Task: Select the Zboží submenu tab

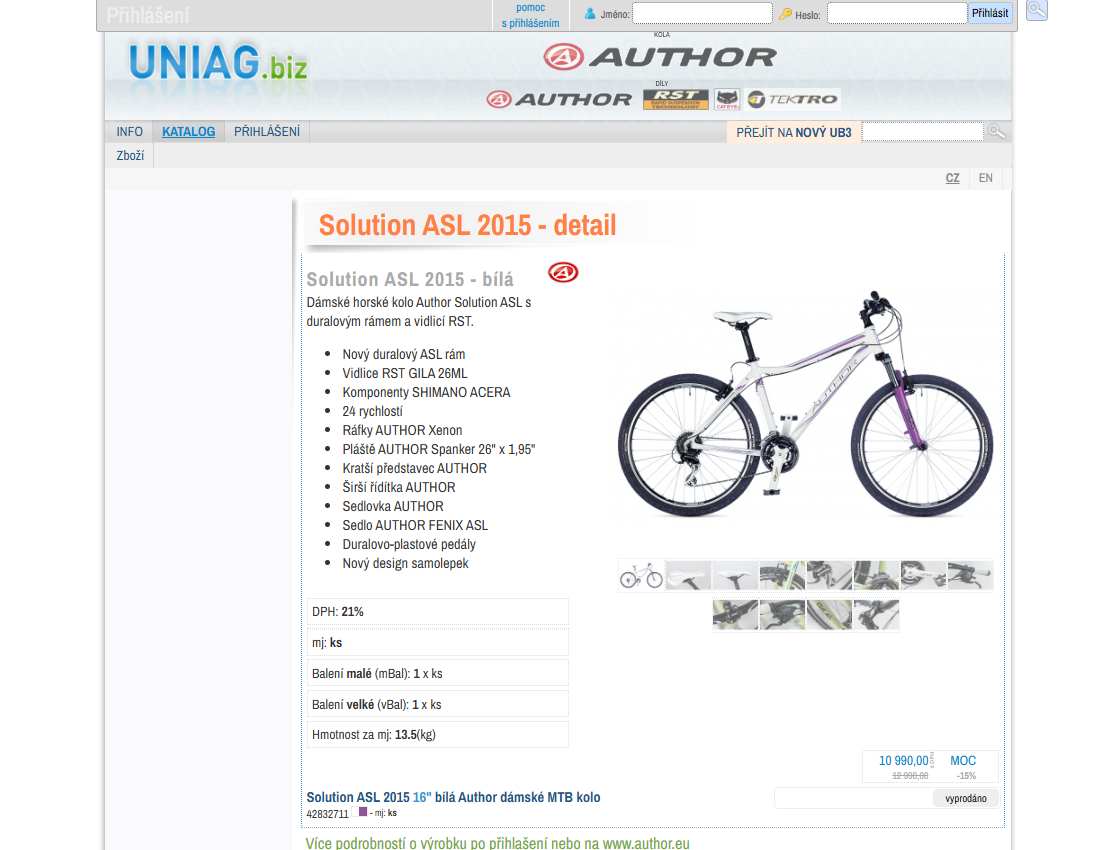Action: [130, 156]
